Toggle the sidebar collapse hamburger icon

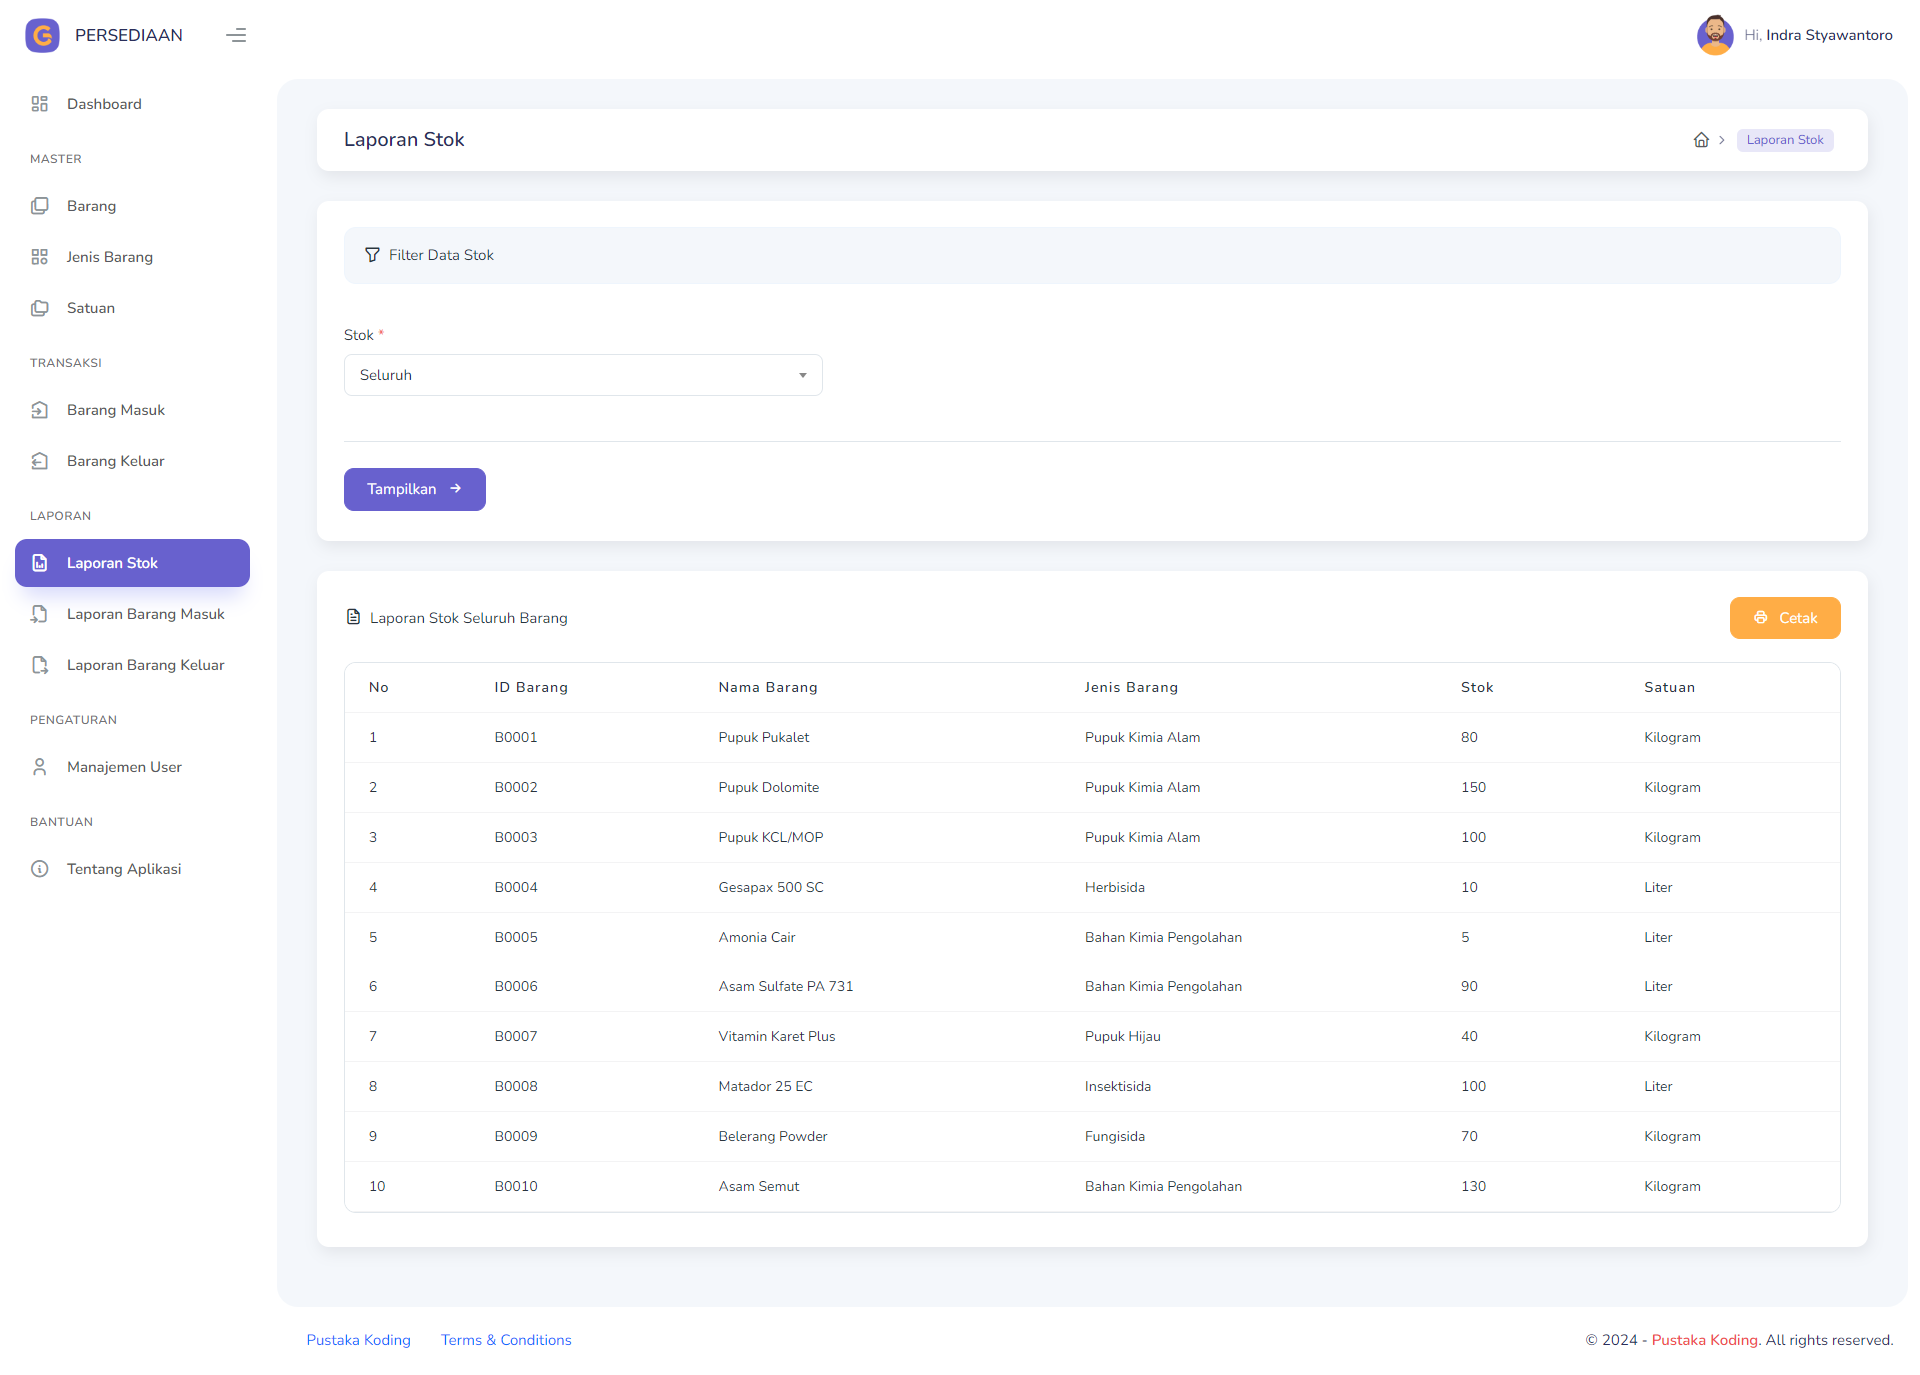[236, 35]
